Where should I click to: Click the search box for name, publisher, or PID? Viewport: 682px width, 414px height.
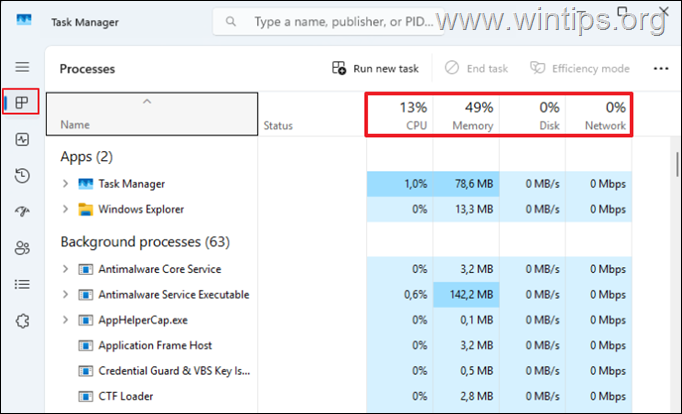click(328, 21)
